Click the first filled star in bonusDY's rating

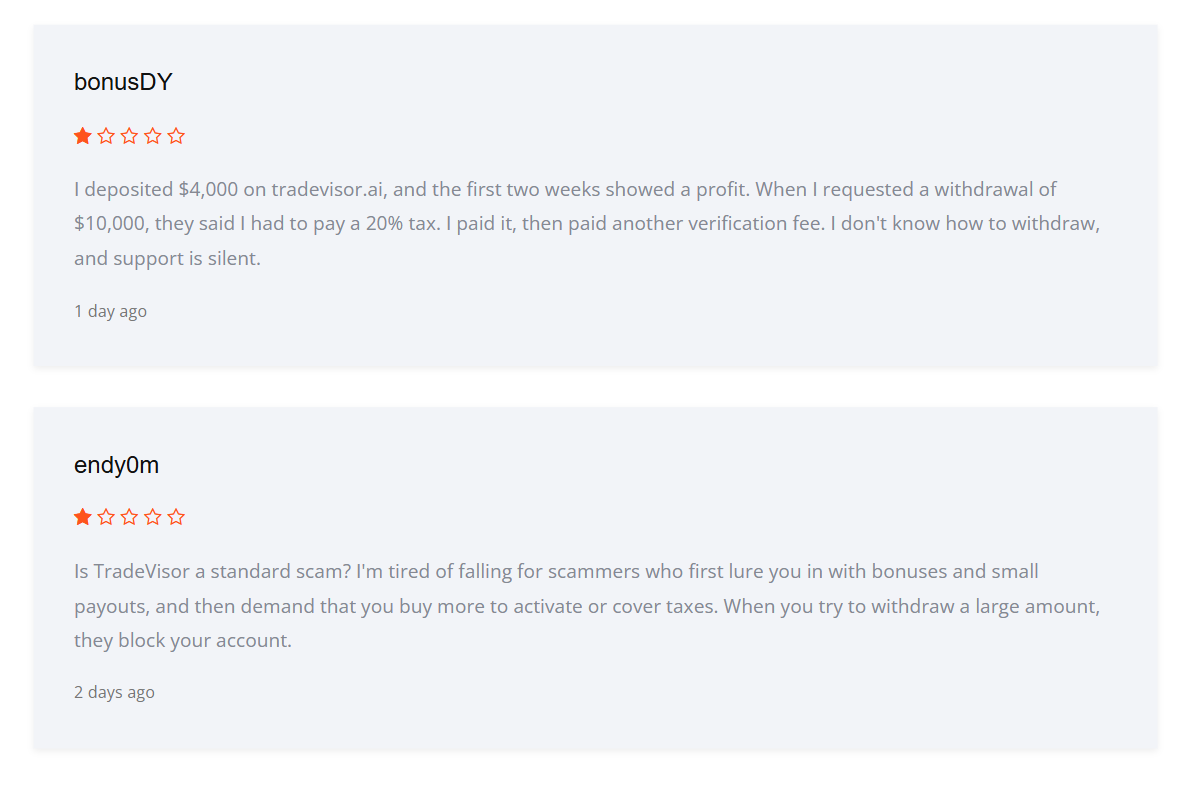tap(83, 136)
